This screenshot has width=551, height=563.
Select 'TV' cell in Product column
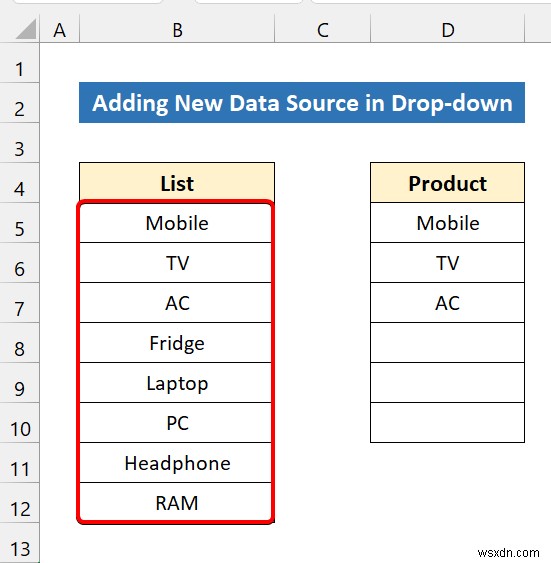pyautogui.click(x=448, y=263)
